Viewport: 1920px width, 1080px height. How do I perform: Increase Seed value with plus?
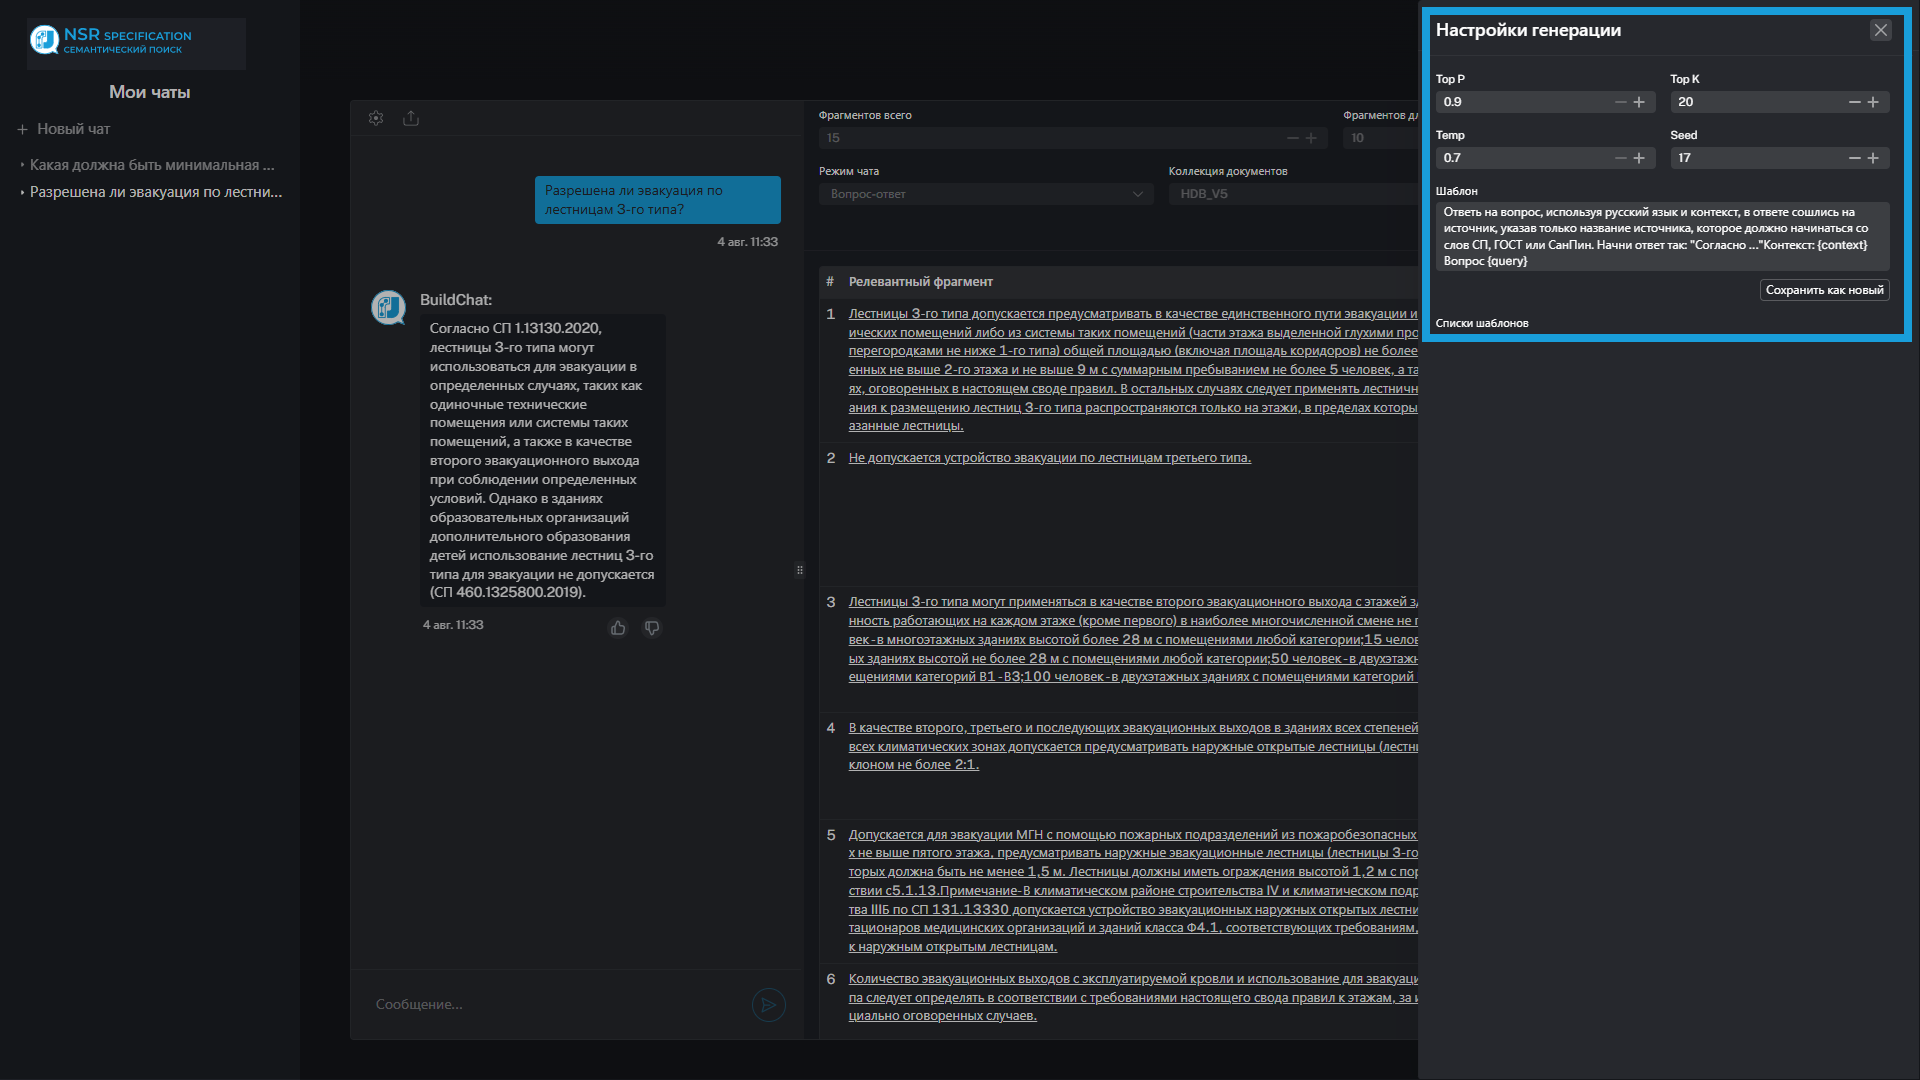pos(1873,158)
